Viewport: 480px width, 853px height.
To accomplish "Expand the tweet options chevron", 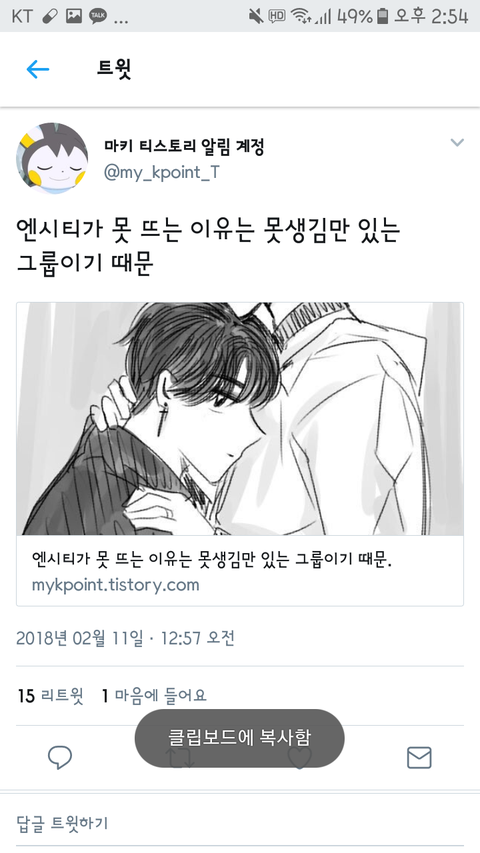I will [457, 143].
